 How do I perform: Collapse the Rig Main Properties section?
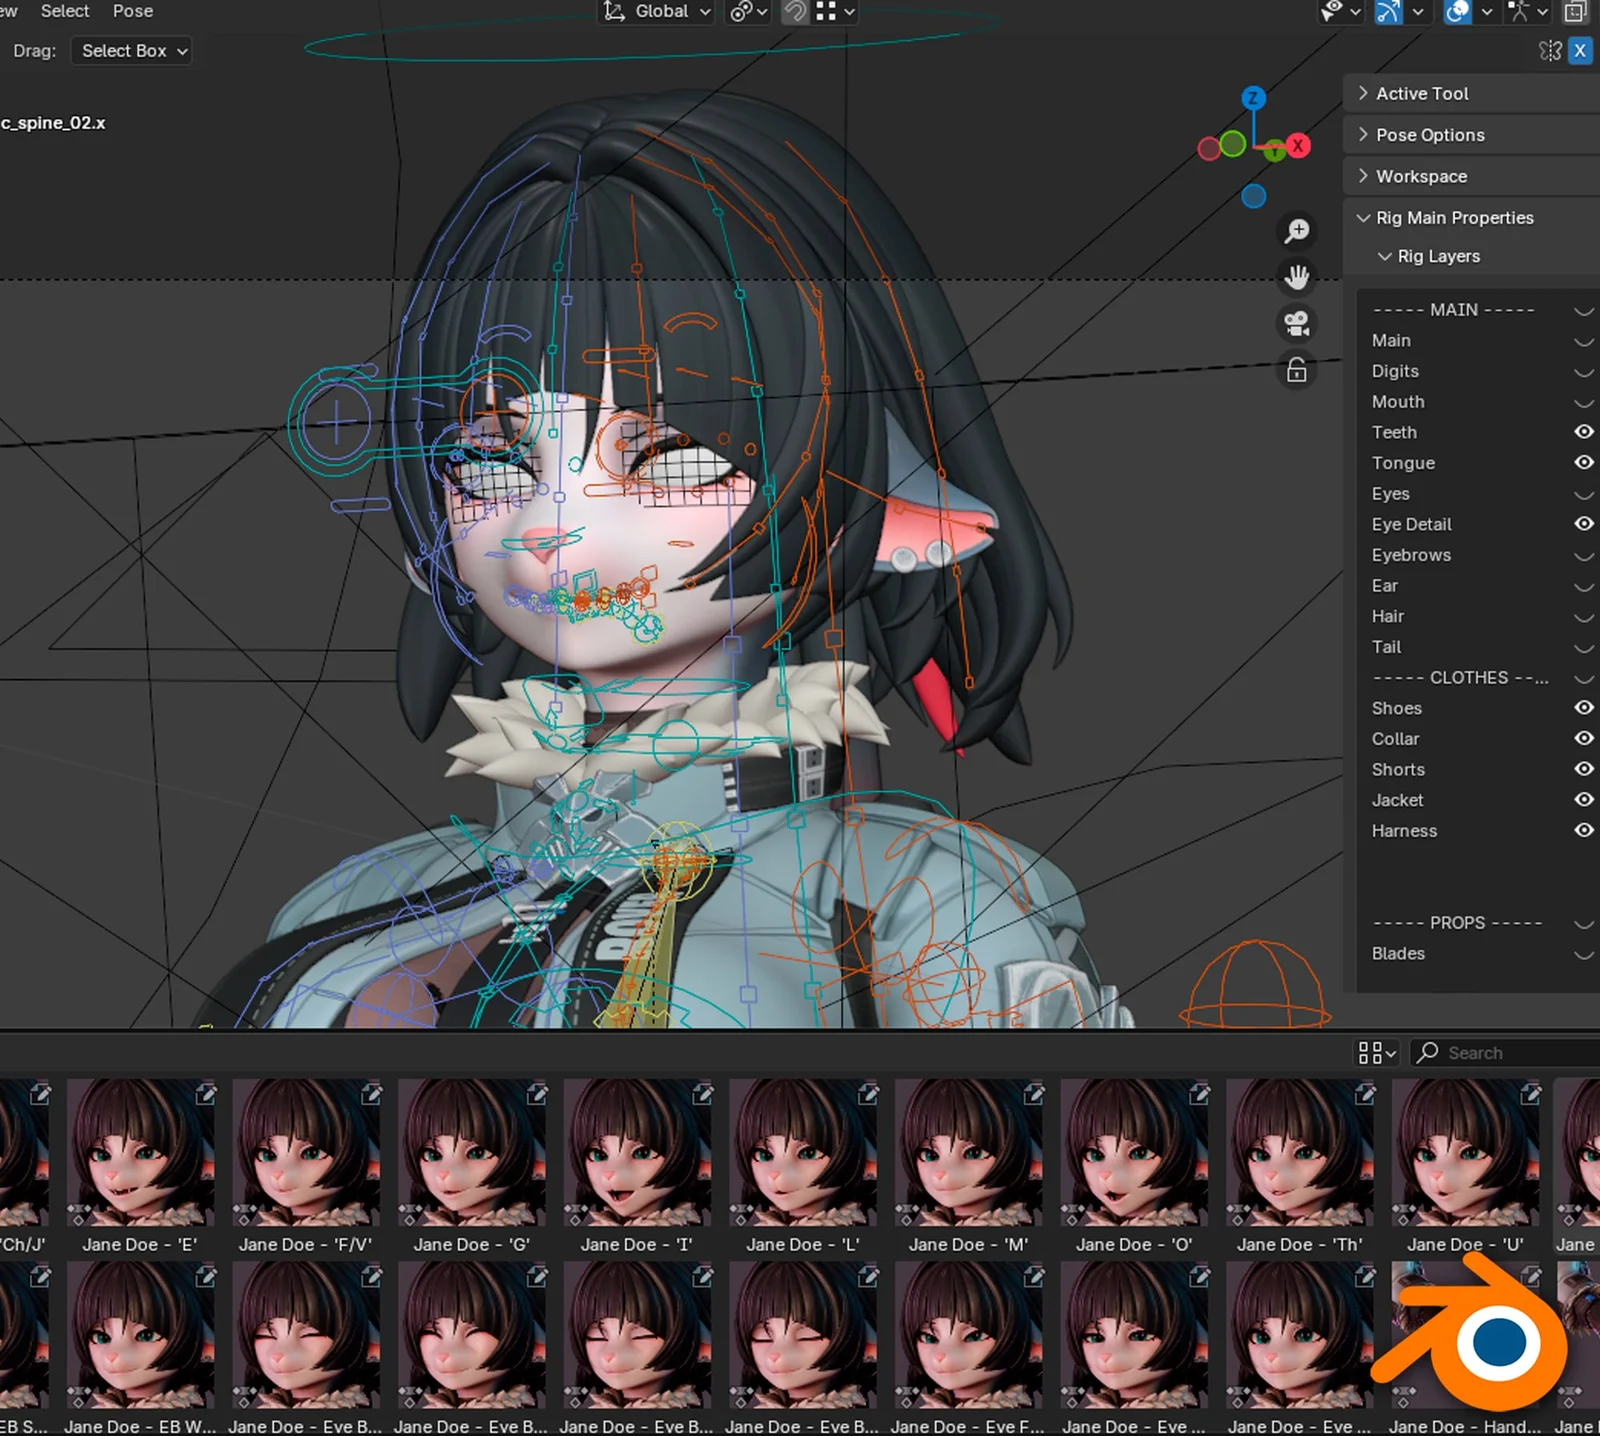[x=1455, y=217]
